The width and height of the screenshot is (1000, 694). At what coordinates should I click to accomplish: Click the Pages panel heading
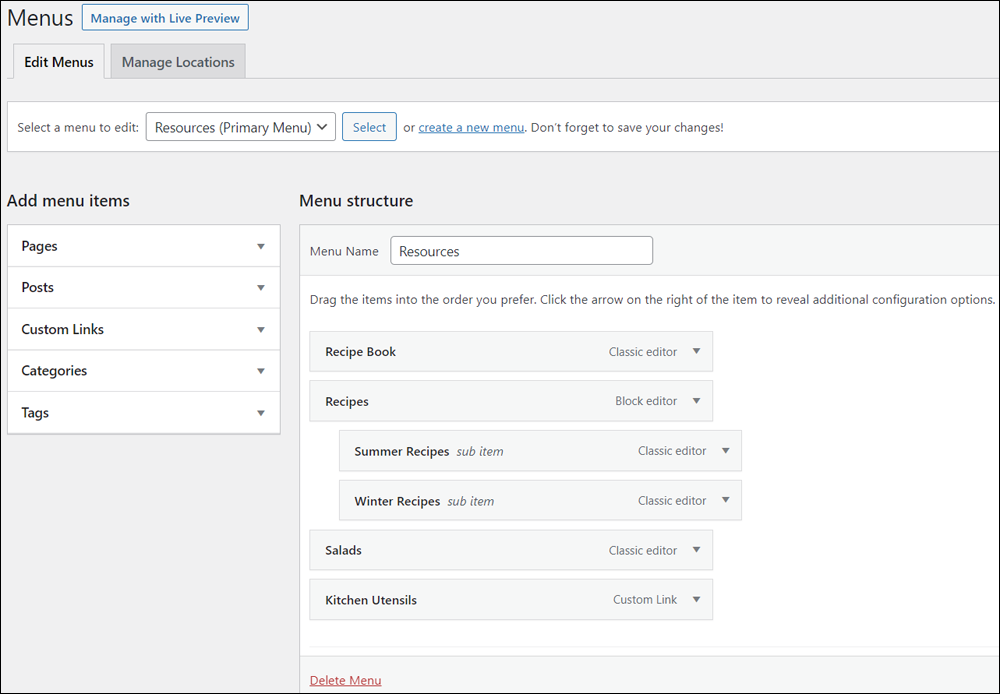click(40, 246)
